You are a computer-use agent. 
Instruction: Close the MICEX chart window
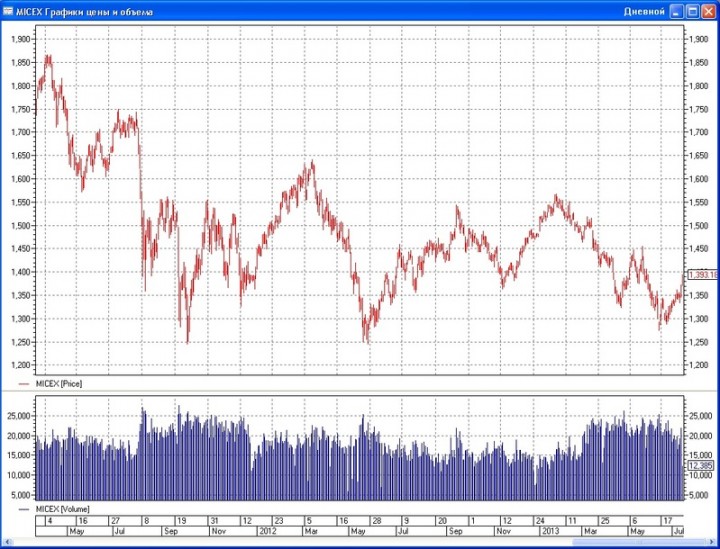point(709,11)
